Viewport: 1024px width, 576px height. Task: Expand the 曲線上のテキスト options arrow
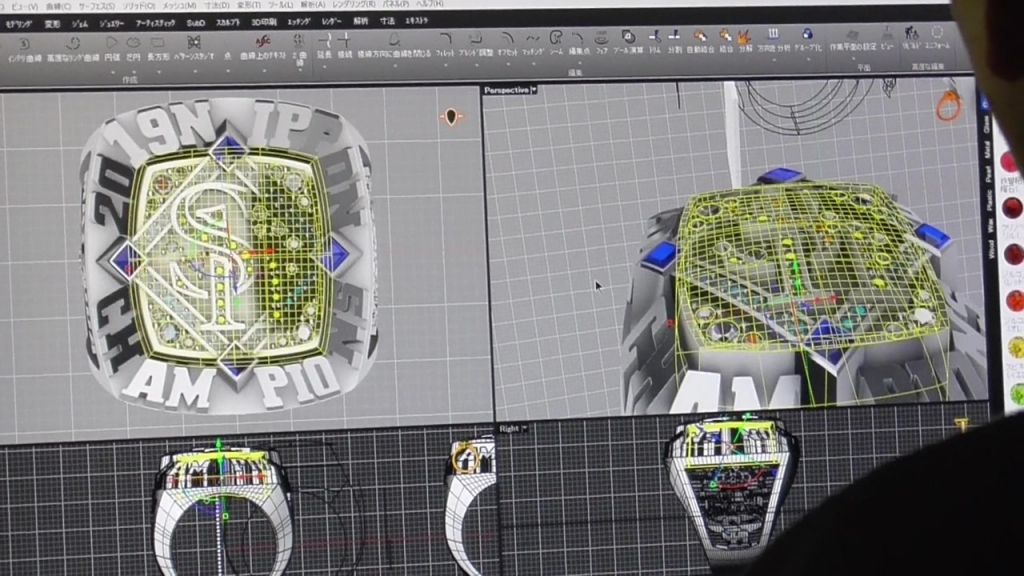point(263,69)
